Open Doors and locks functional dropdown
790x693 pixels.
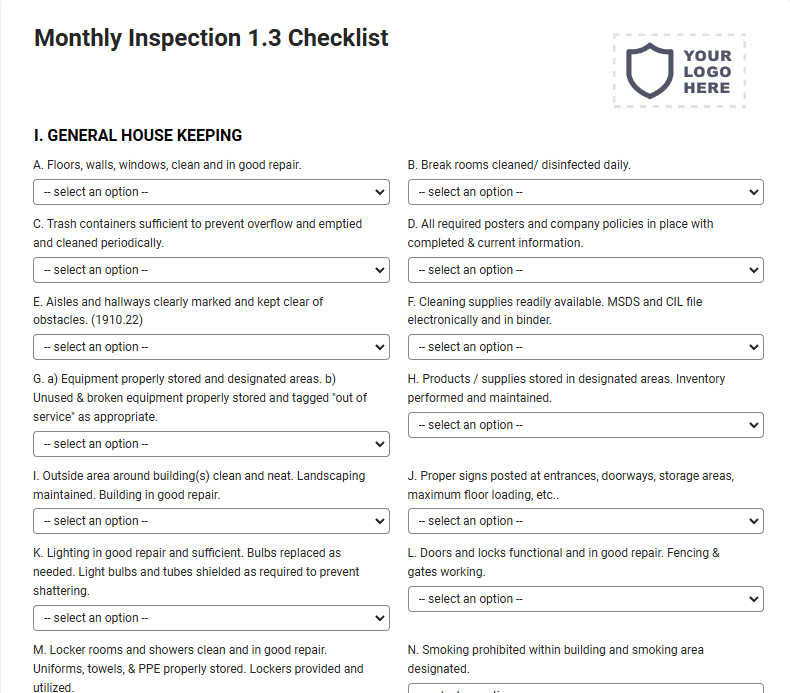point(585,599)
